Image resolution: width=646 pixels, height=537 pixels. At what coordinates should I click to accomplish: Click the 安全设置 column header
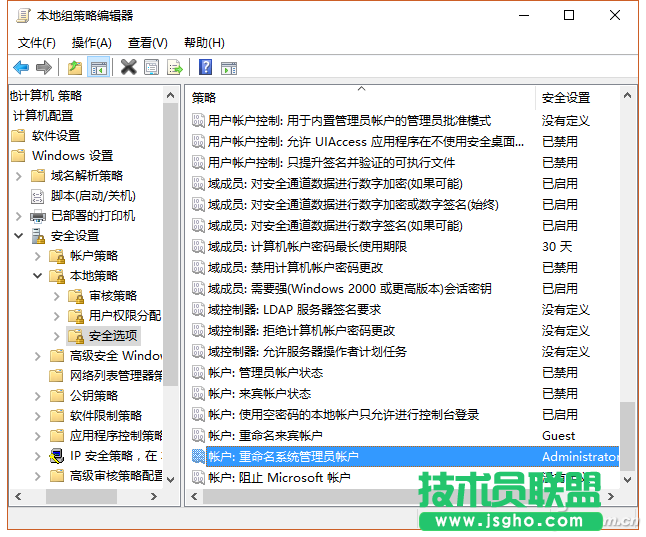(577, 97)
